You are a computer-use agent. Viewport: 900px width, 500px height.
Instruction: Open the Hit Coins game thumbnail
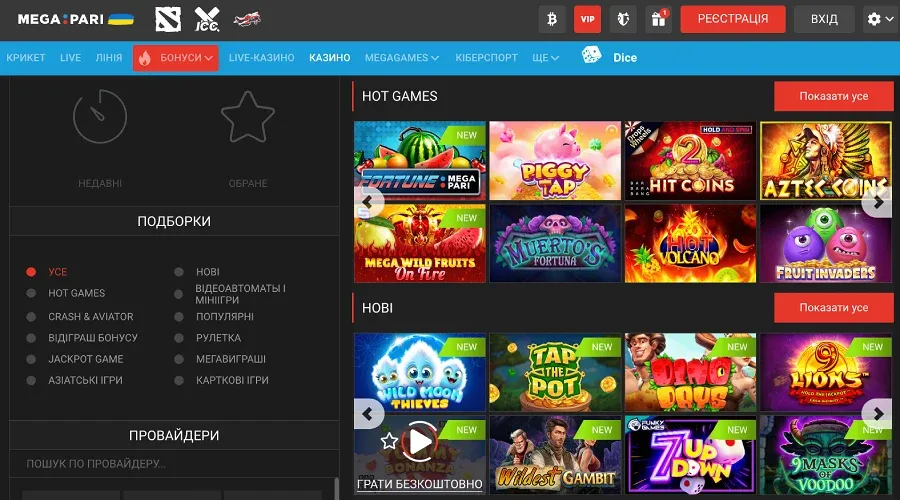(x=690, y=160)
